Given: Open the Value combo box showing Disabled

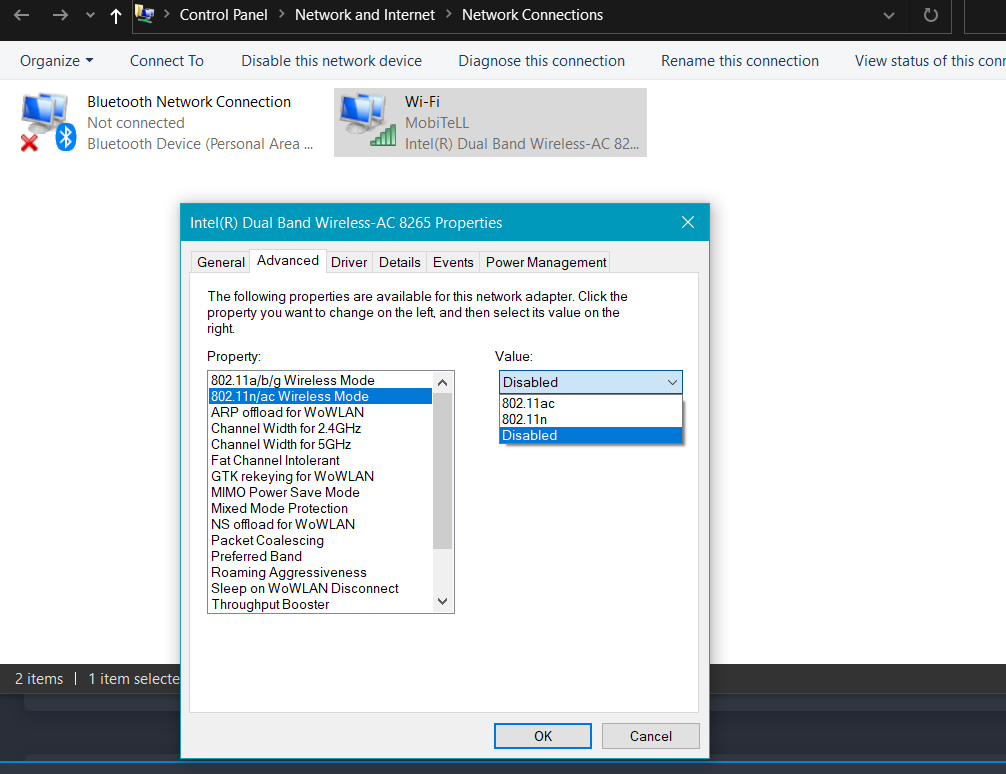Looking at the screenshot, I should (590, 382).
